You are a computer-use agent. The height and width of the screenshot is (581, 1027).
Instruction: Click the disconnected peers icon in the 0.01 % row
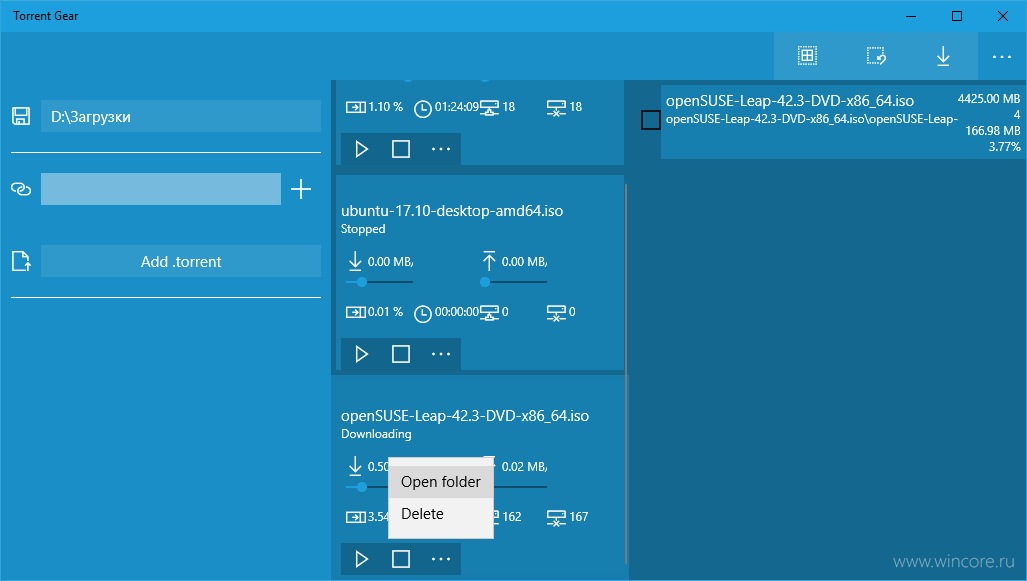point(556,312)
